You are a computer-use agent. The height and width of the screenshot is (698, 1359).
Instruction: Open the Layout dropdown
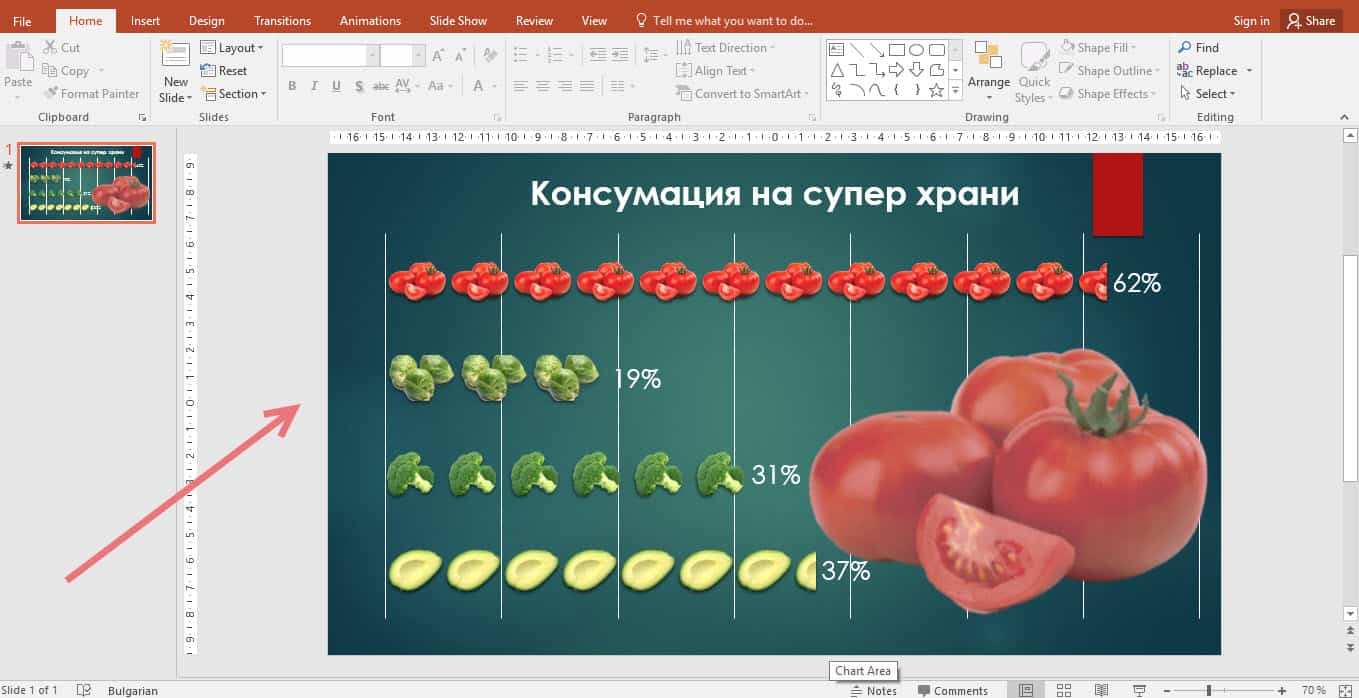click(232, 47)
